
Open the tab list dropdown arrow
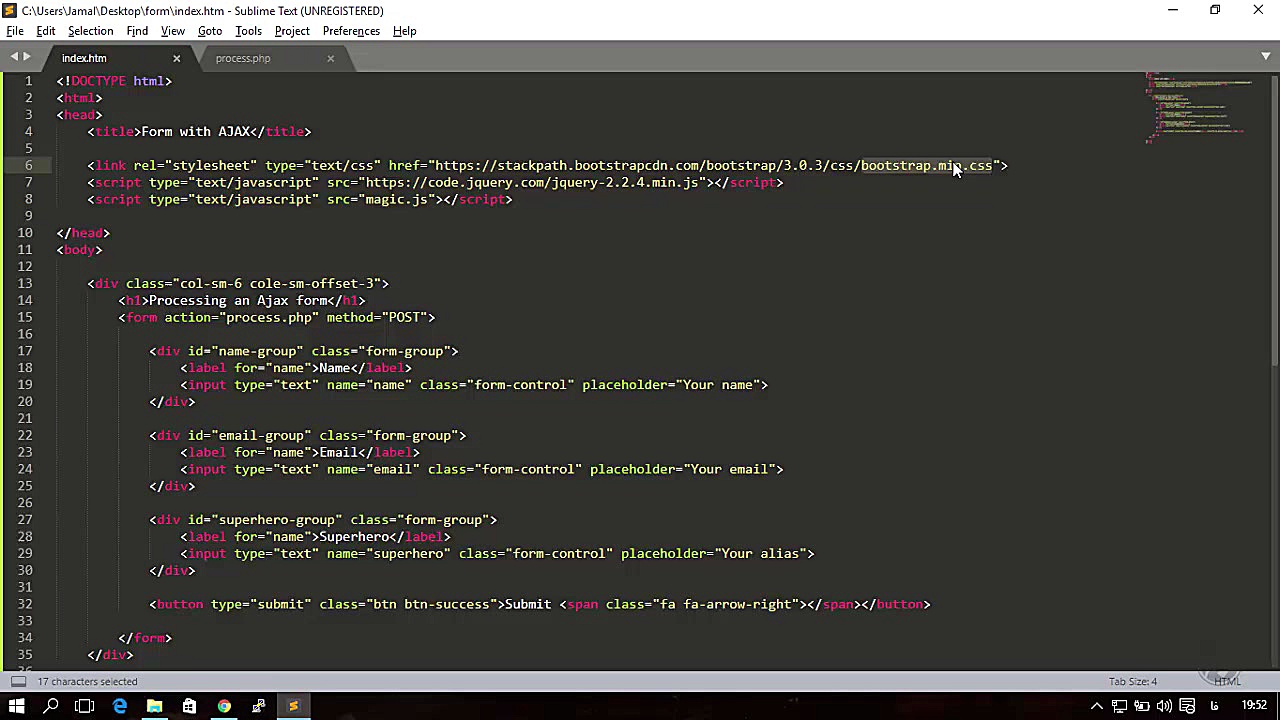click(1266, 56)
